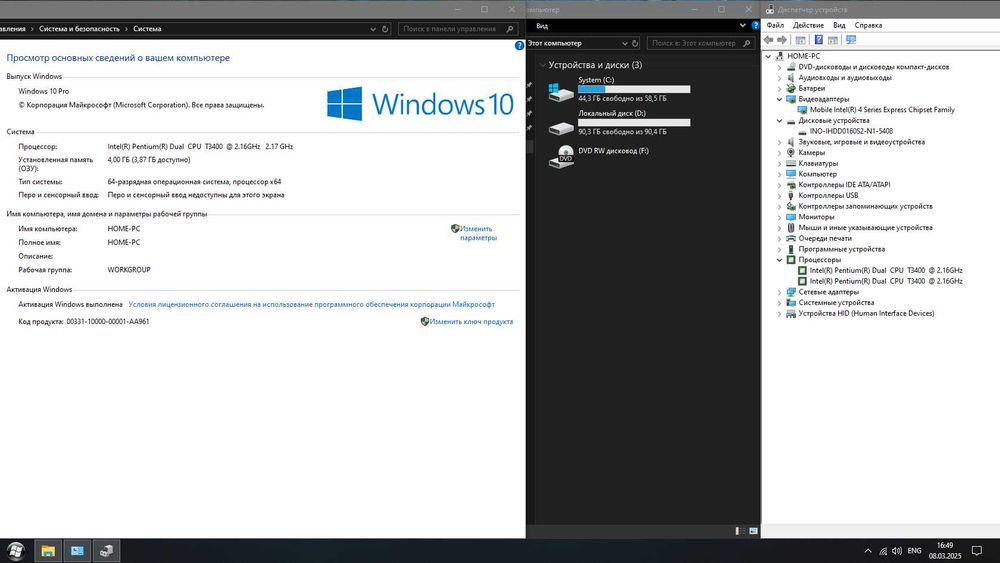1000x563 pixels.
Task: Go back in Device Manager toolbar
Action: click(x=768, y=40)
